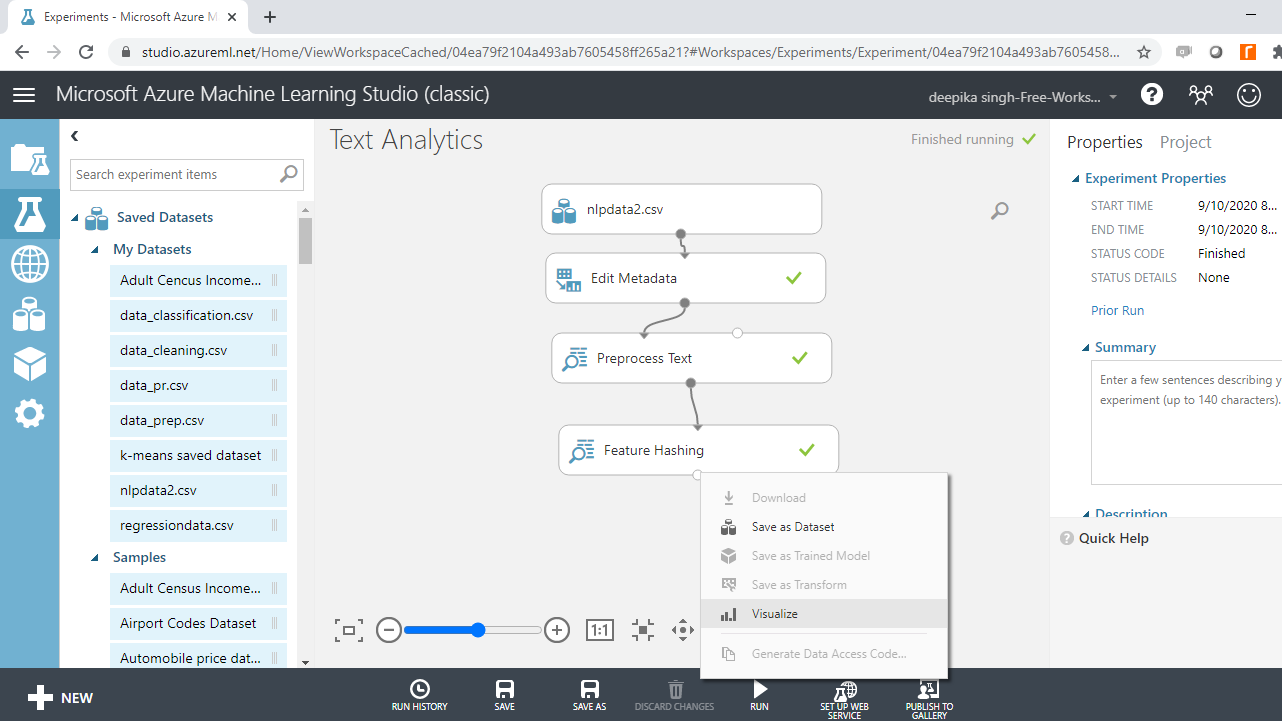This screenshot has width=1282, height=721.
Task: Click the help question mark icon
Action: (x=1152, y=95)
